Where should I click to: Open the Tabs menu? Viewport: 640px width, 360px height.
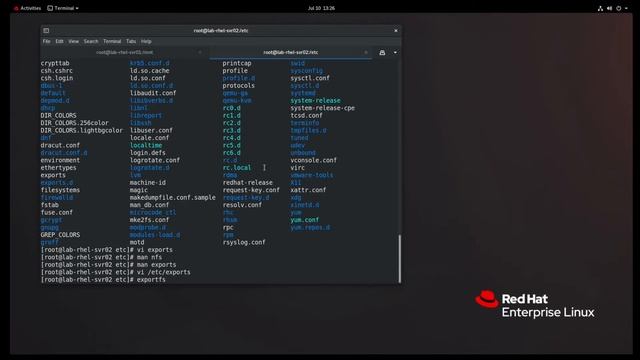tap(131, 41)
